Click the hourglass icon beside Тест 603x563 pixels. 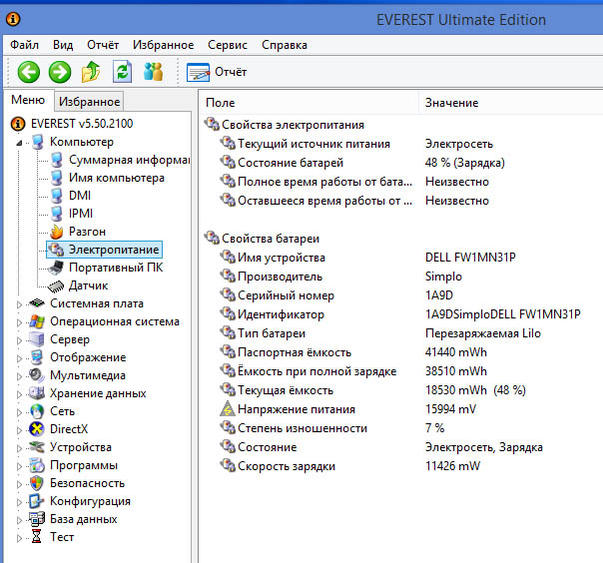point(37,536)
